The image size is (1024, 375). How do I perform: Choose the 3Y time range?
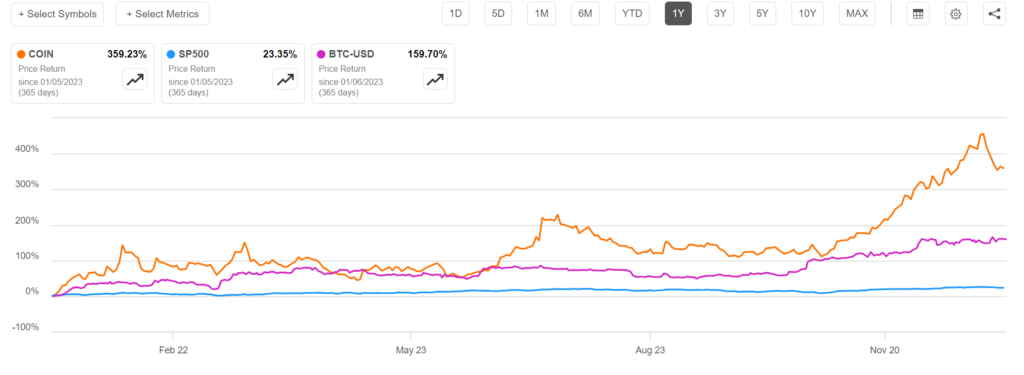[x=720, y=14]
